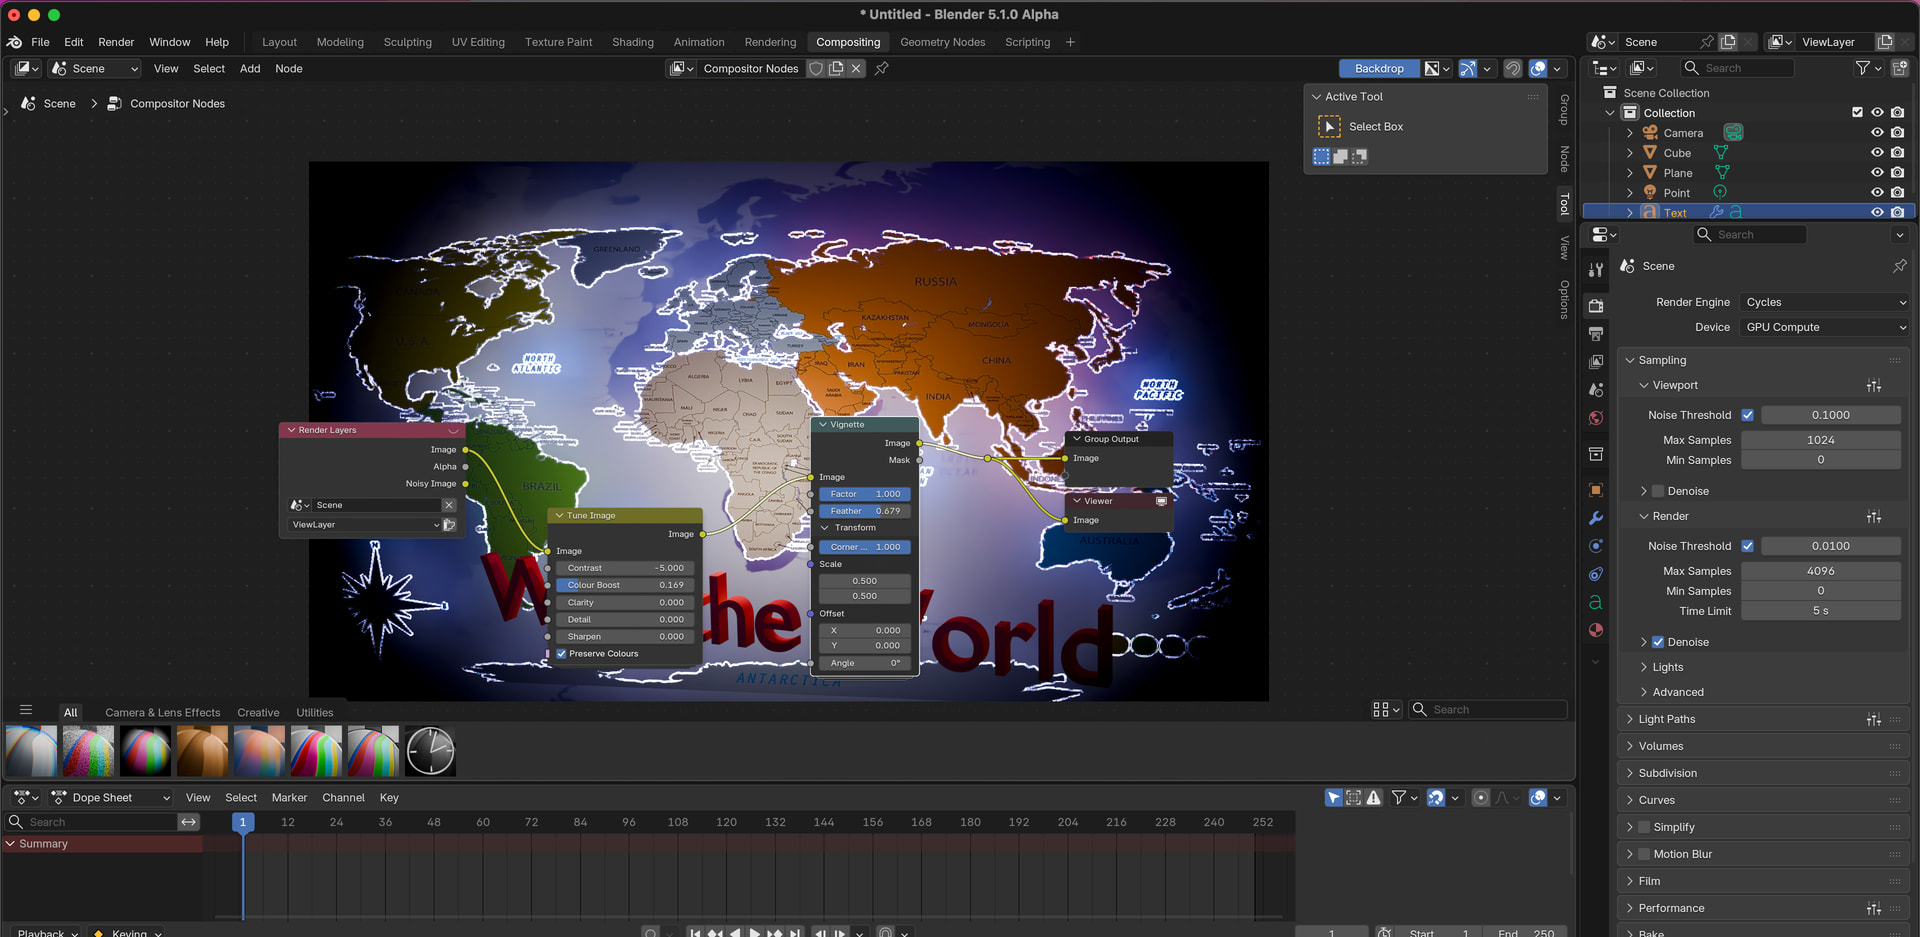Expand the Light Paths panel
This screenshot has height=937, width=1920.
point(1666,719)
